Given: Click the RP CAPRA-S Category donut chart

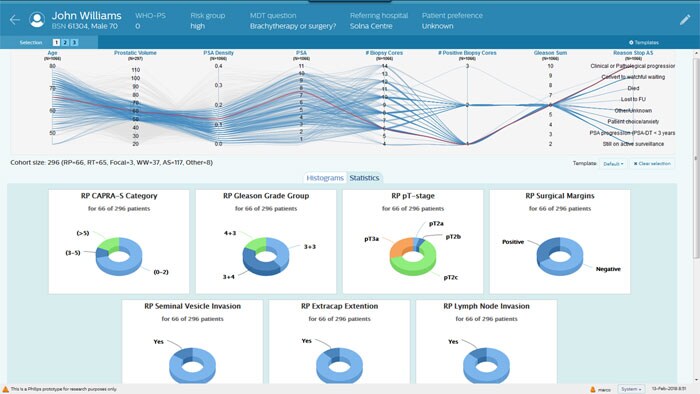Looking at the screenshot, I should (119, 257).
